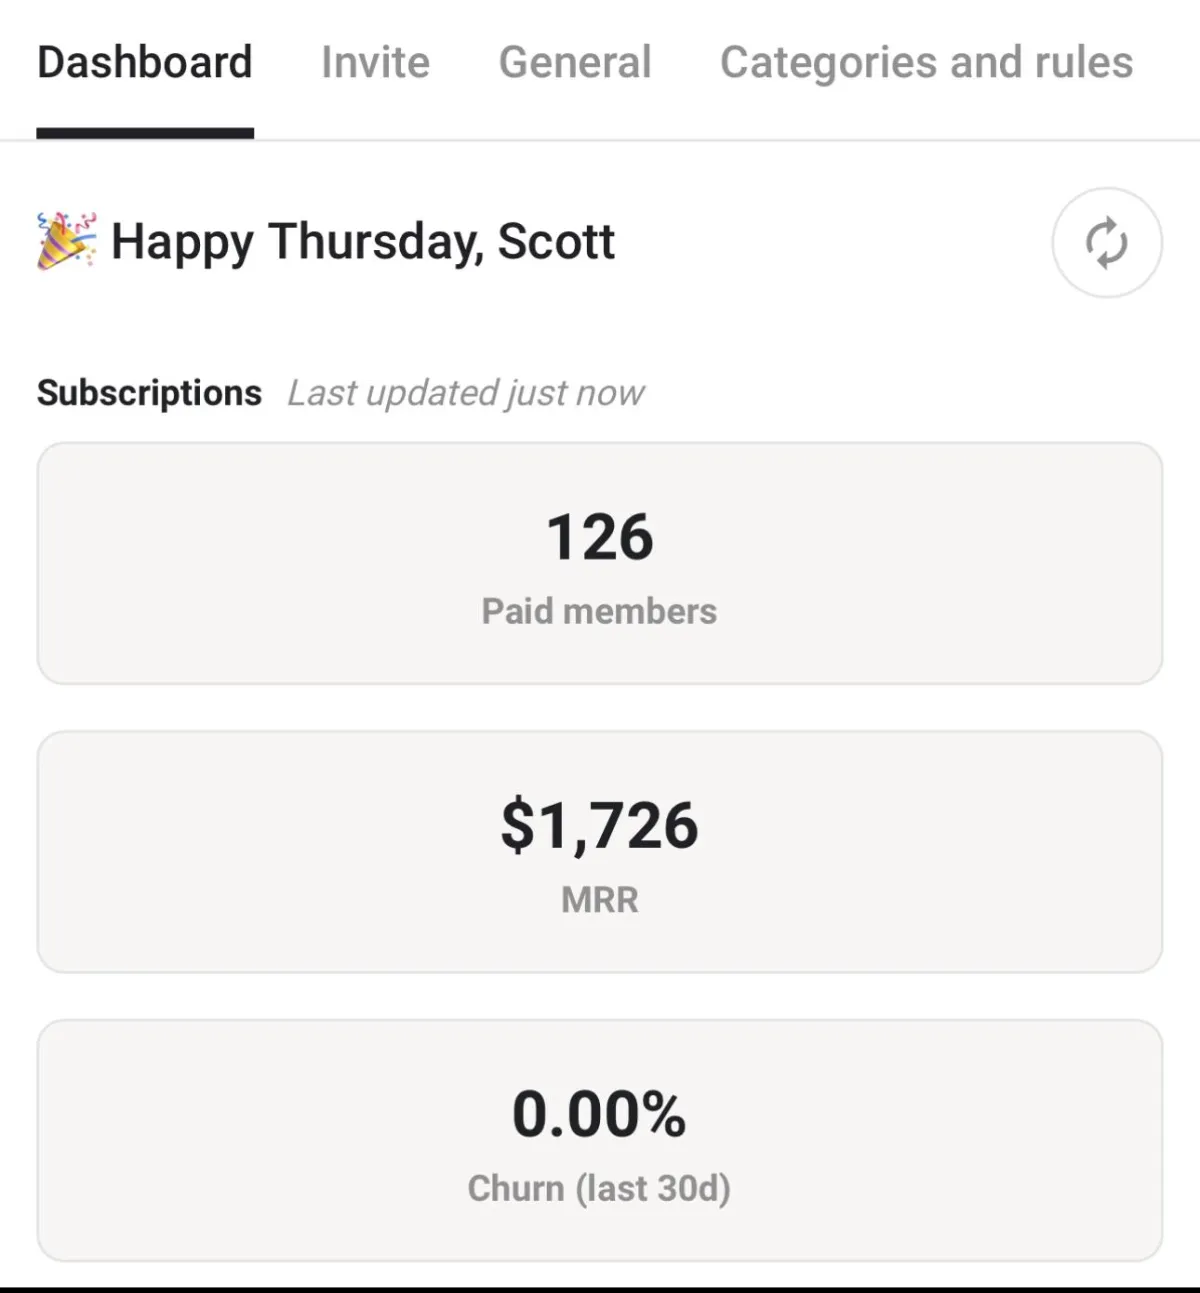Click the $1,726 revenue figure
This screenshot has width=1200, height=1293.
point(600,825)
